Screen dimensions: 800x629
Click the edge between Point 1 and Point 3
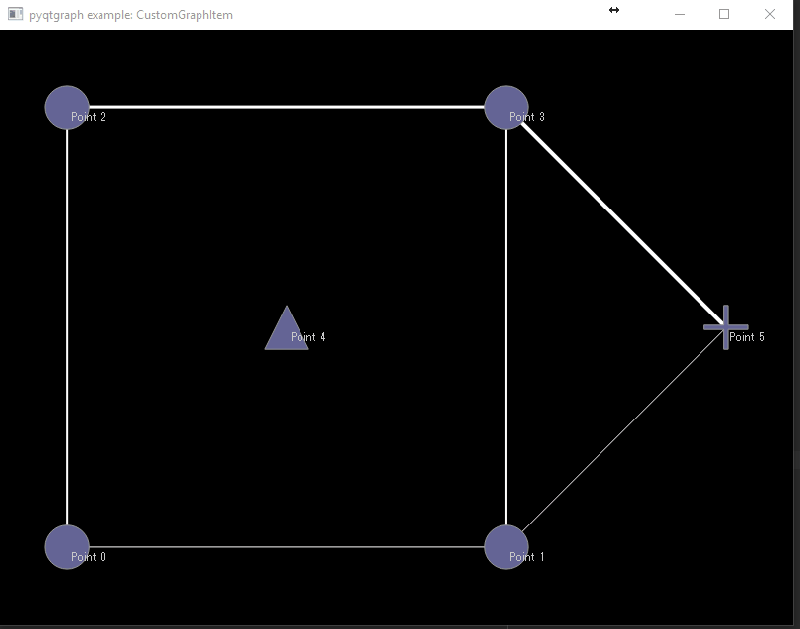pos(506,330)
